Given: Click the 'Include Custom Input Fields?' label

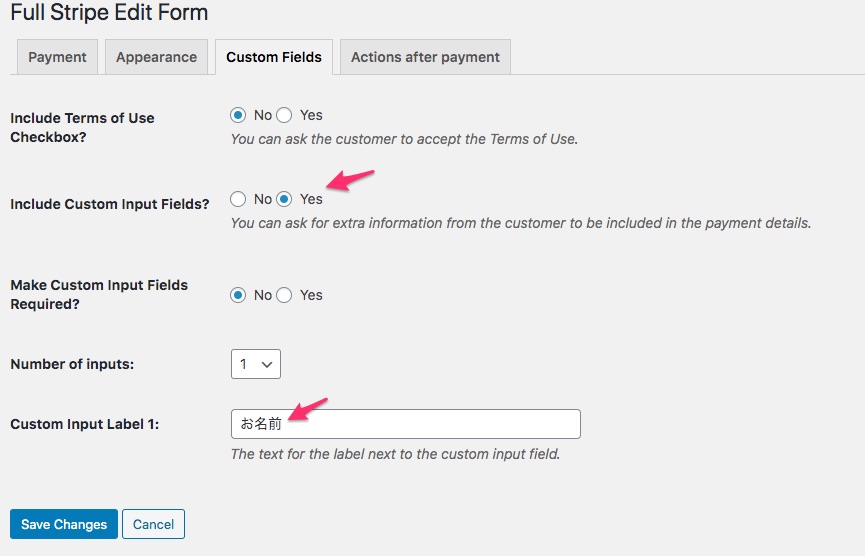Looking at the screenshot, I should pos(110,204).
